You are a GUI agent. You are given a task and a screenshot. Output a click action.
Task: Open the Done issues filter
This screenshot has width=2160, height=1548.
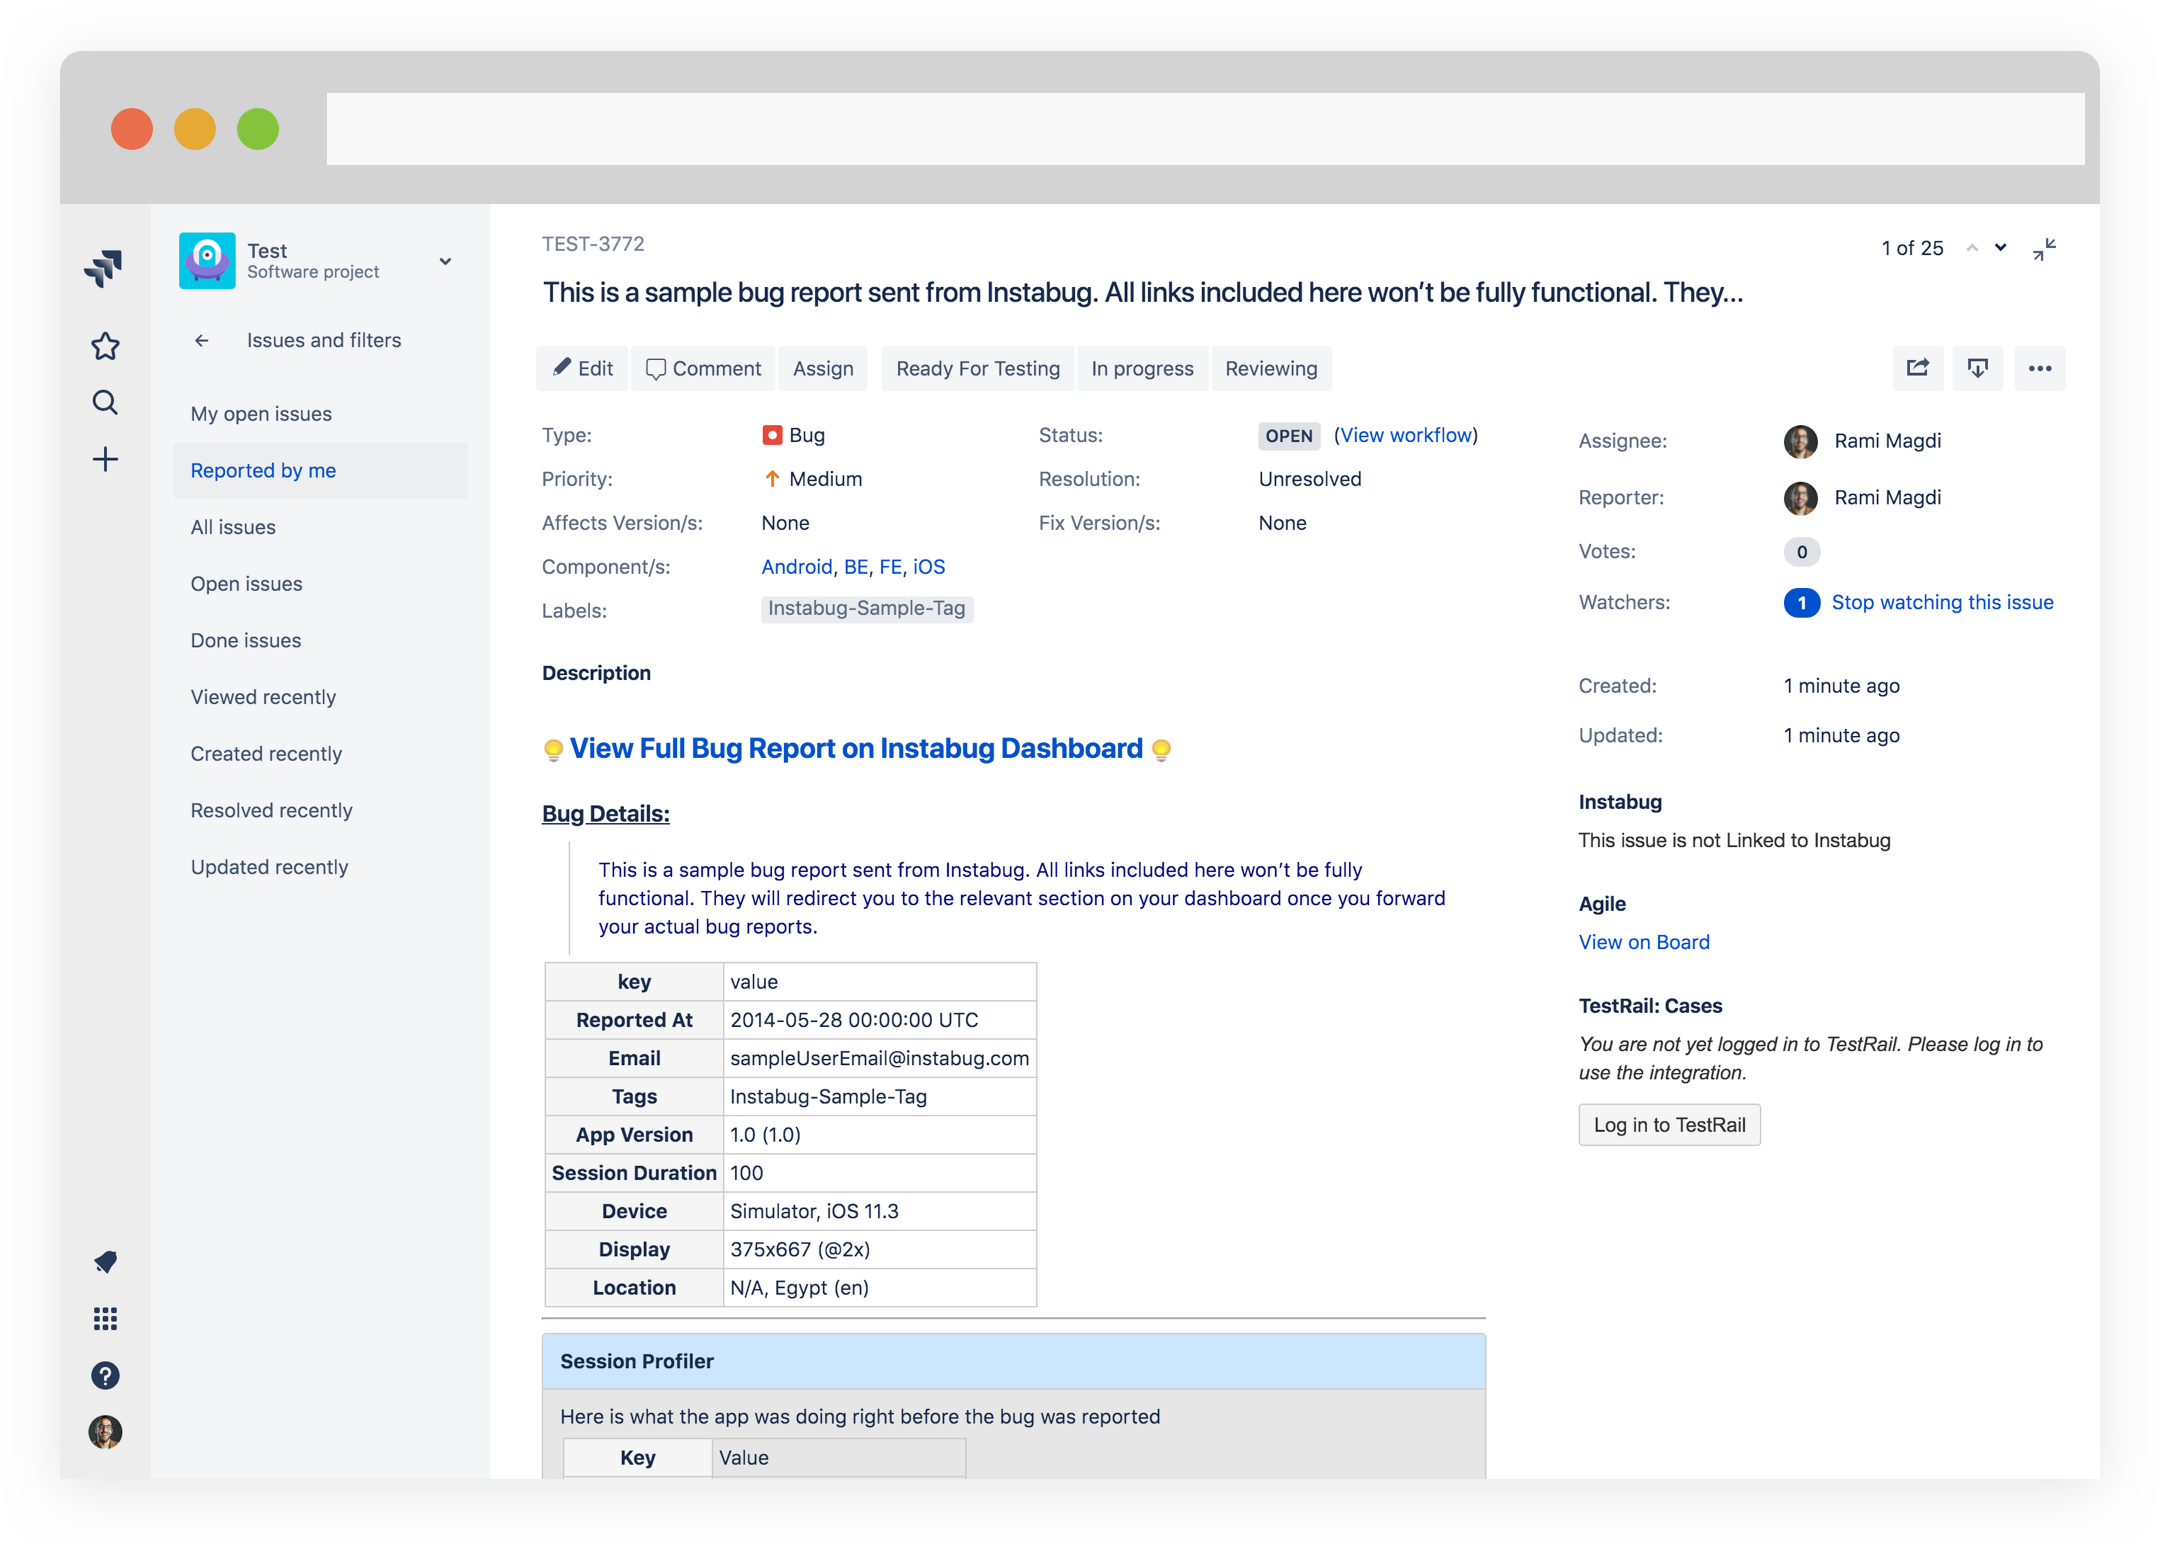pos(245,640)
